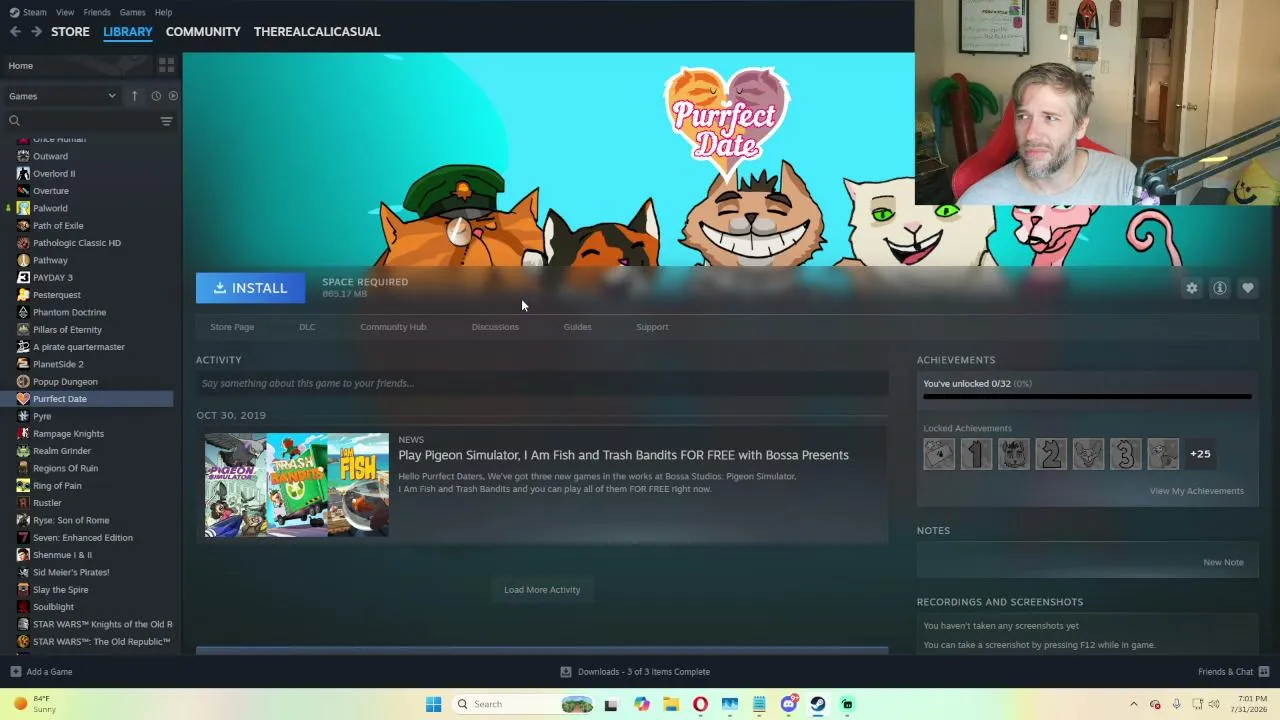Screen dimensions: 1280x720
Task: Open game settings gear for Purrfect Date
Action: [1192, 288]
